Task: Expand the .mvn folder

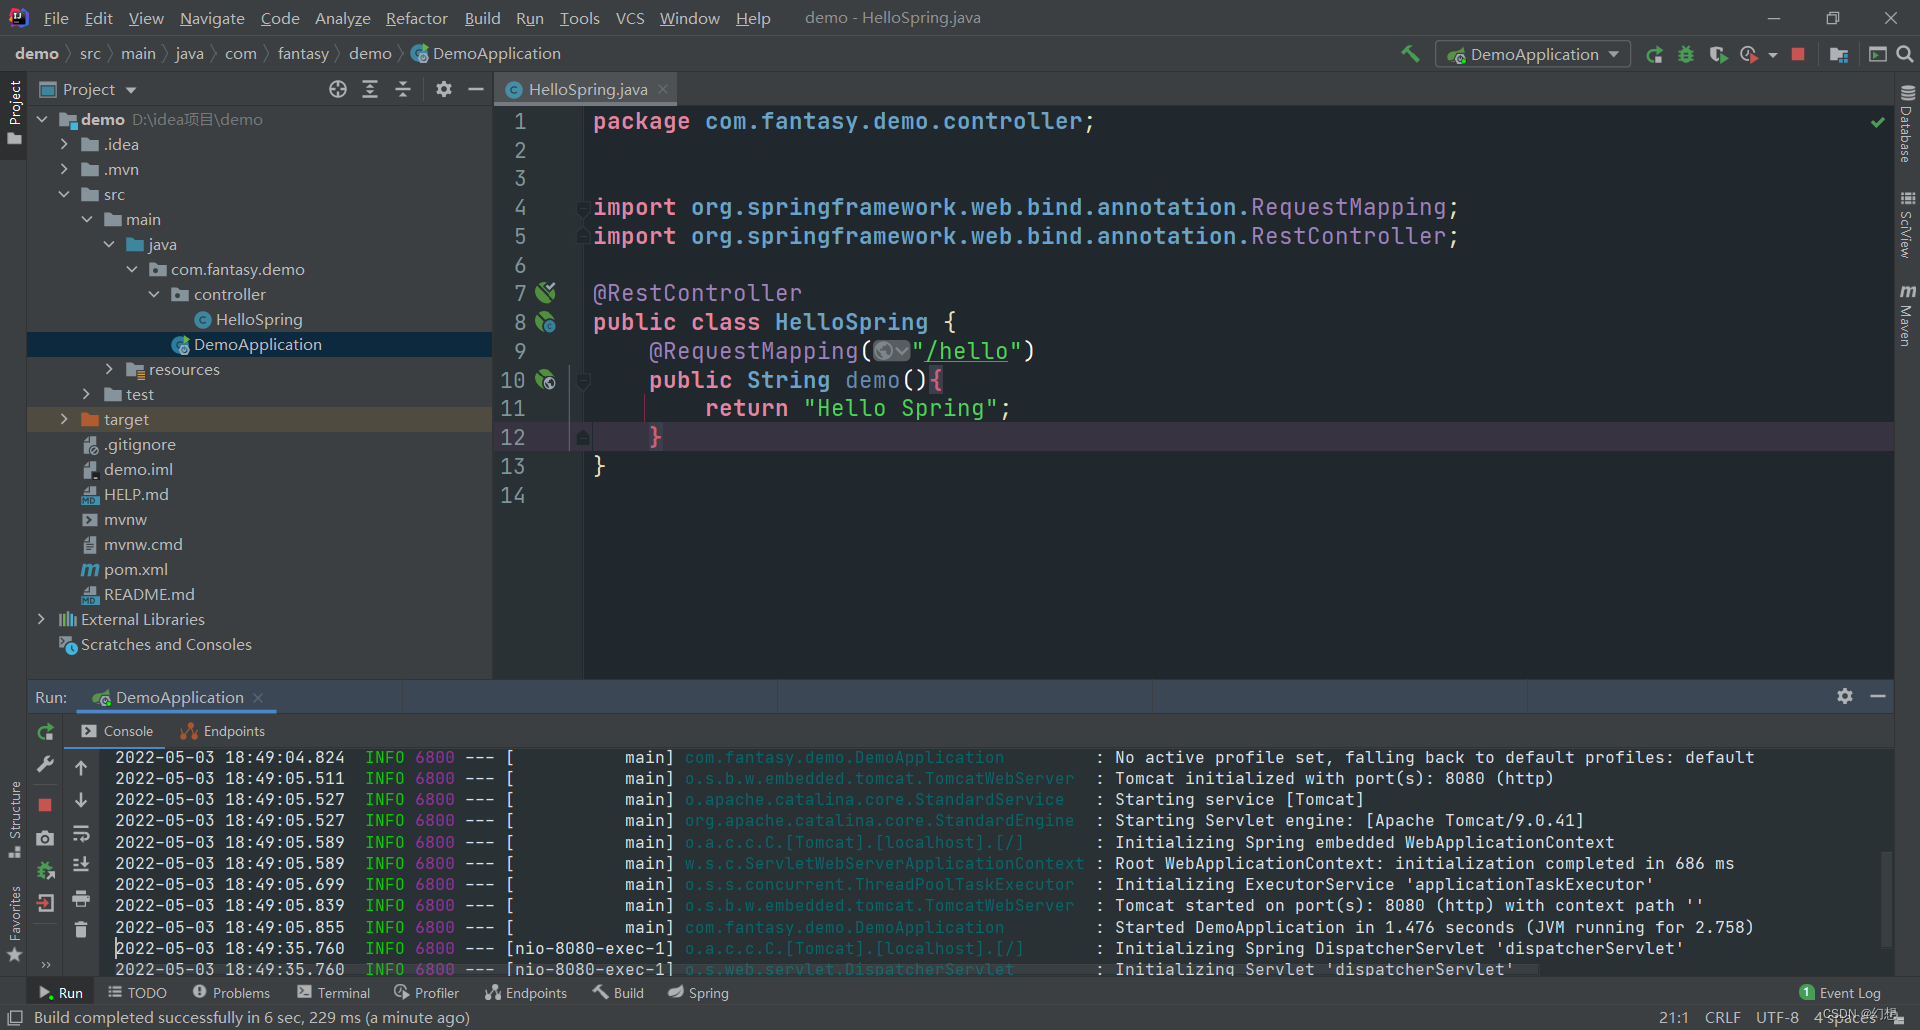Action: coord(64,169)
